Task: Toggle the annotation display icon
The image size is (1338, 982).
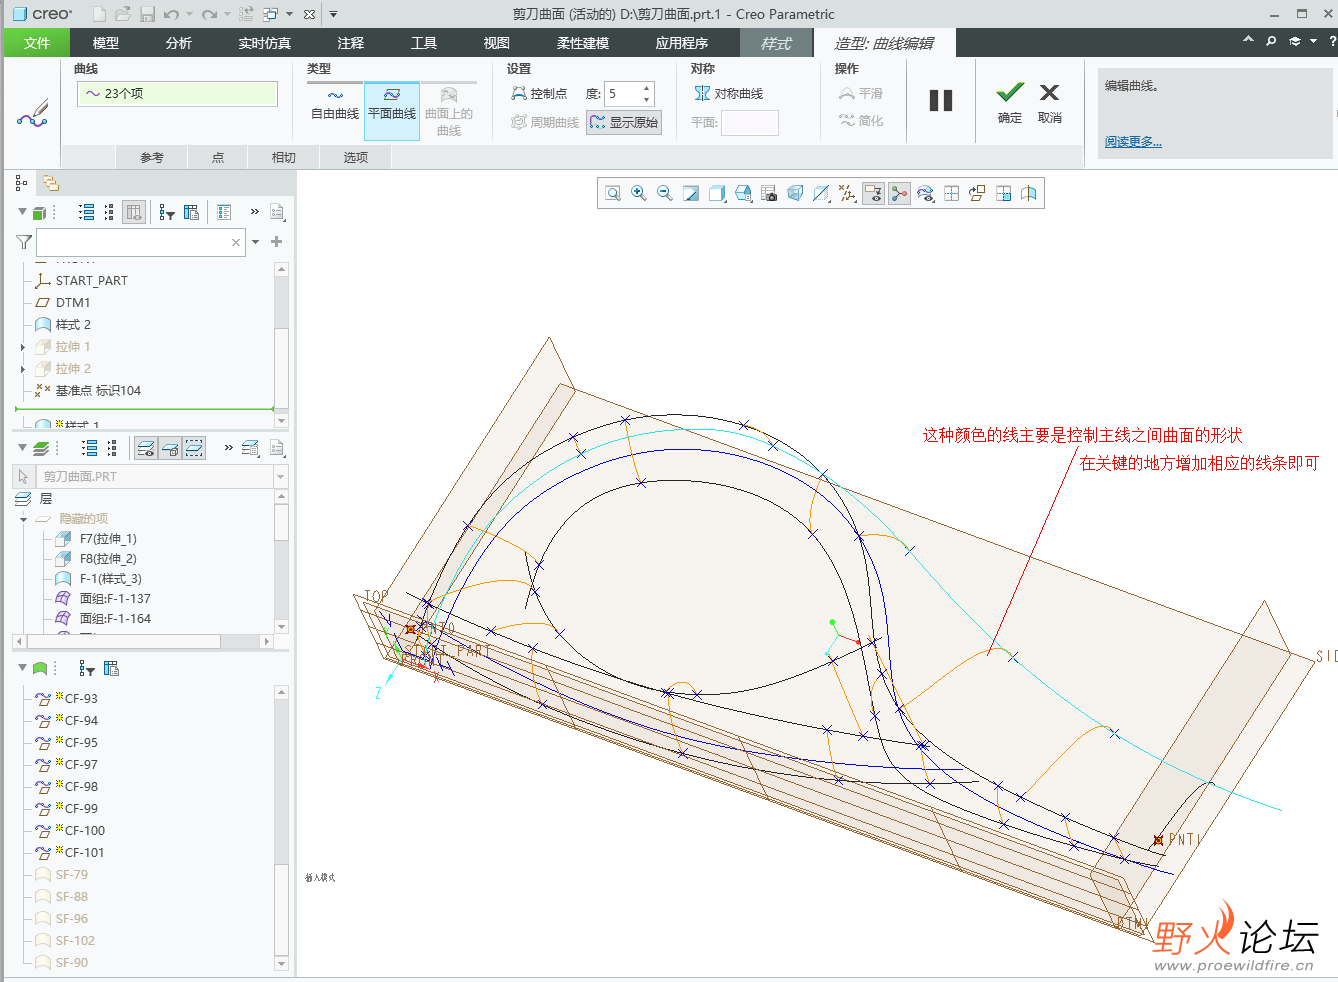Action: (x=847, y=193)
